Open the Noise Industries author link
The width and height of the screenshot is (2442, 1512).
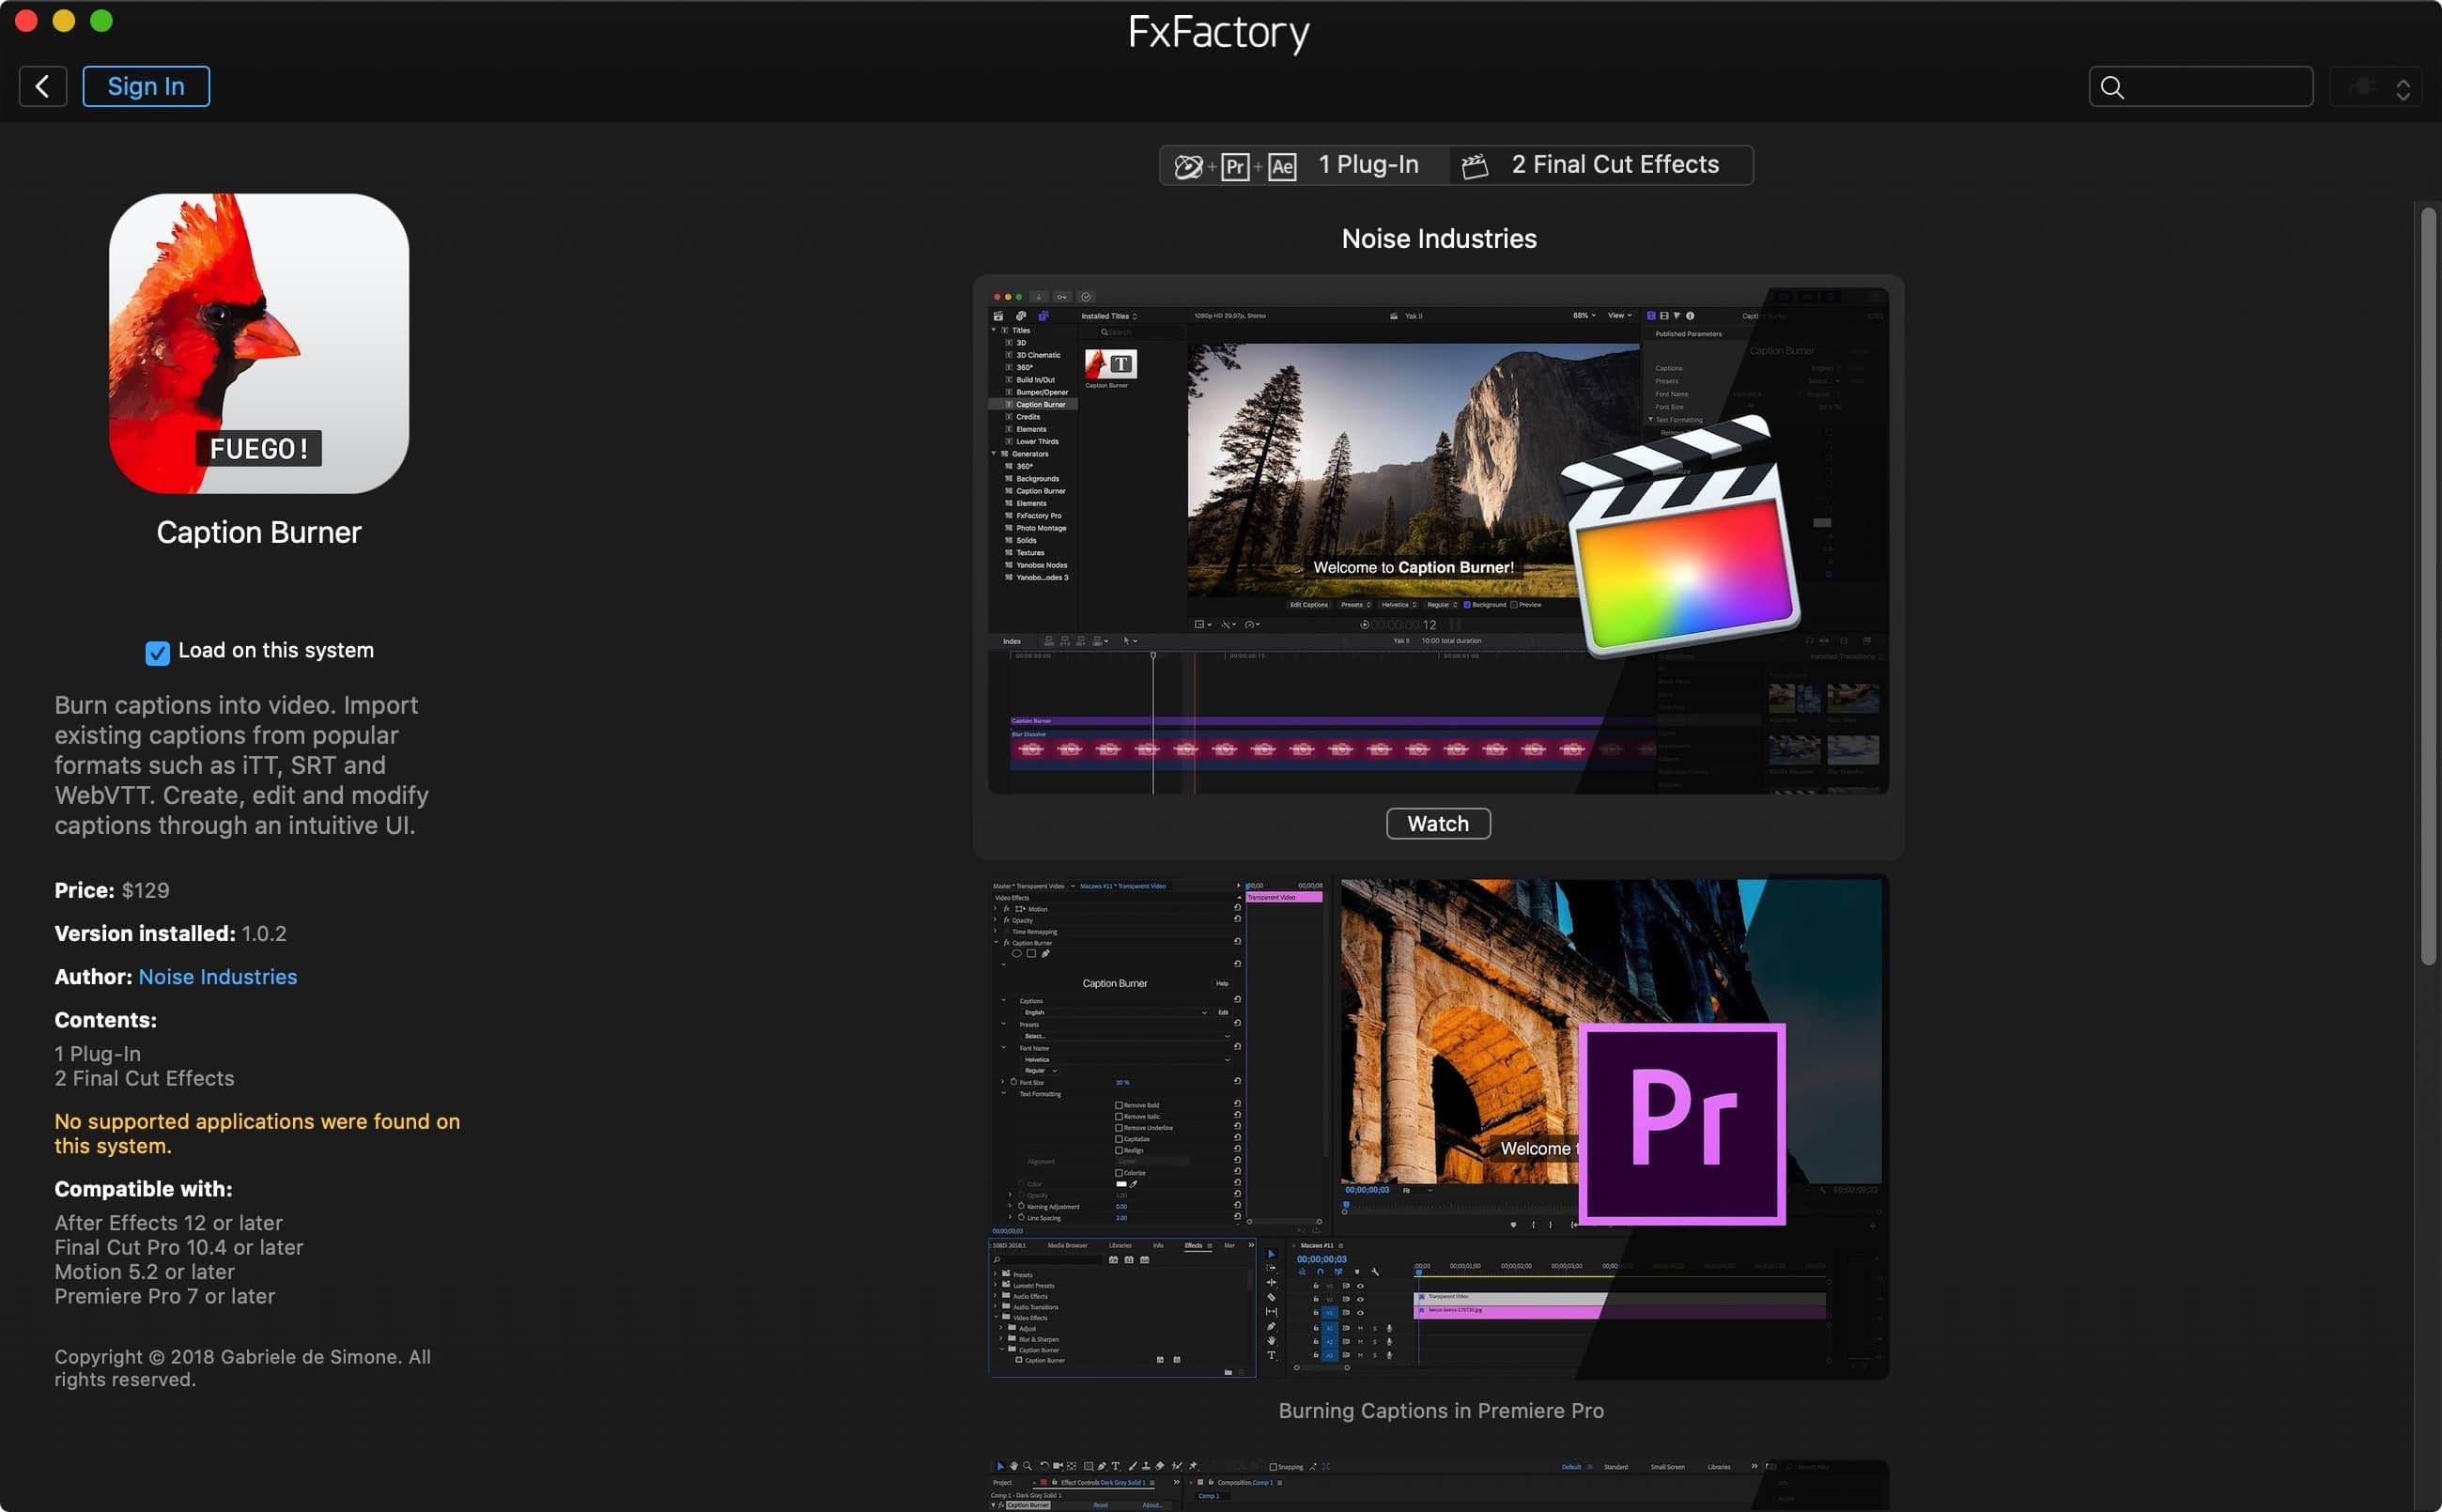(x=217, y=977)
